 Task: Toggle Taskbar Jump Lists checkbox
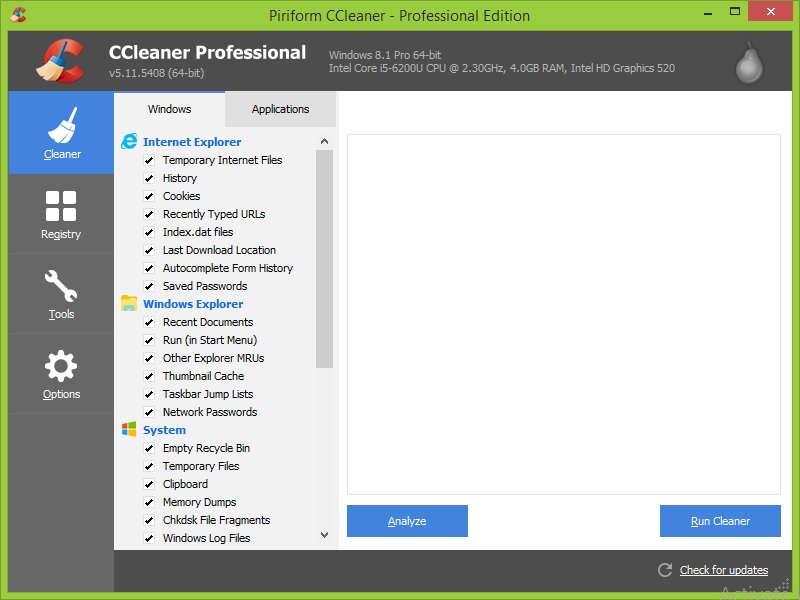coord(149,394)
